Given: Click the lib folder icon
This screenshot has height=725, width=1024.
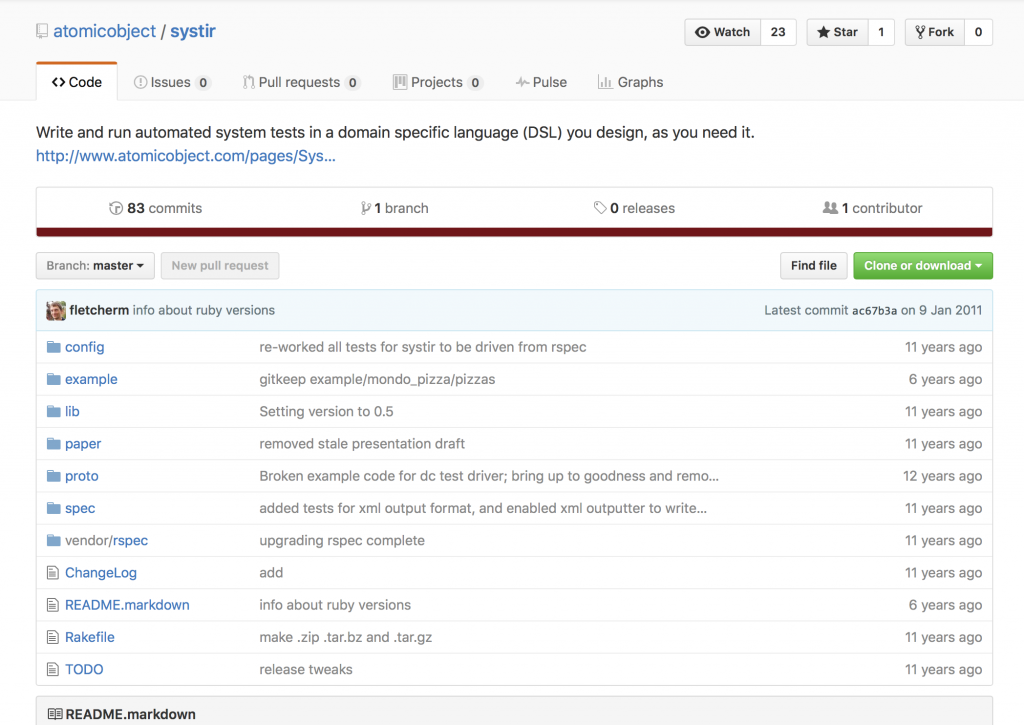Looking at the screenshot, I should point(54,411).
